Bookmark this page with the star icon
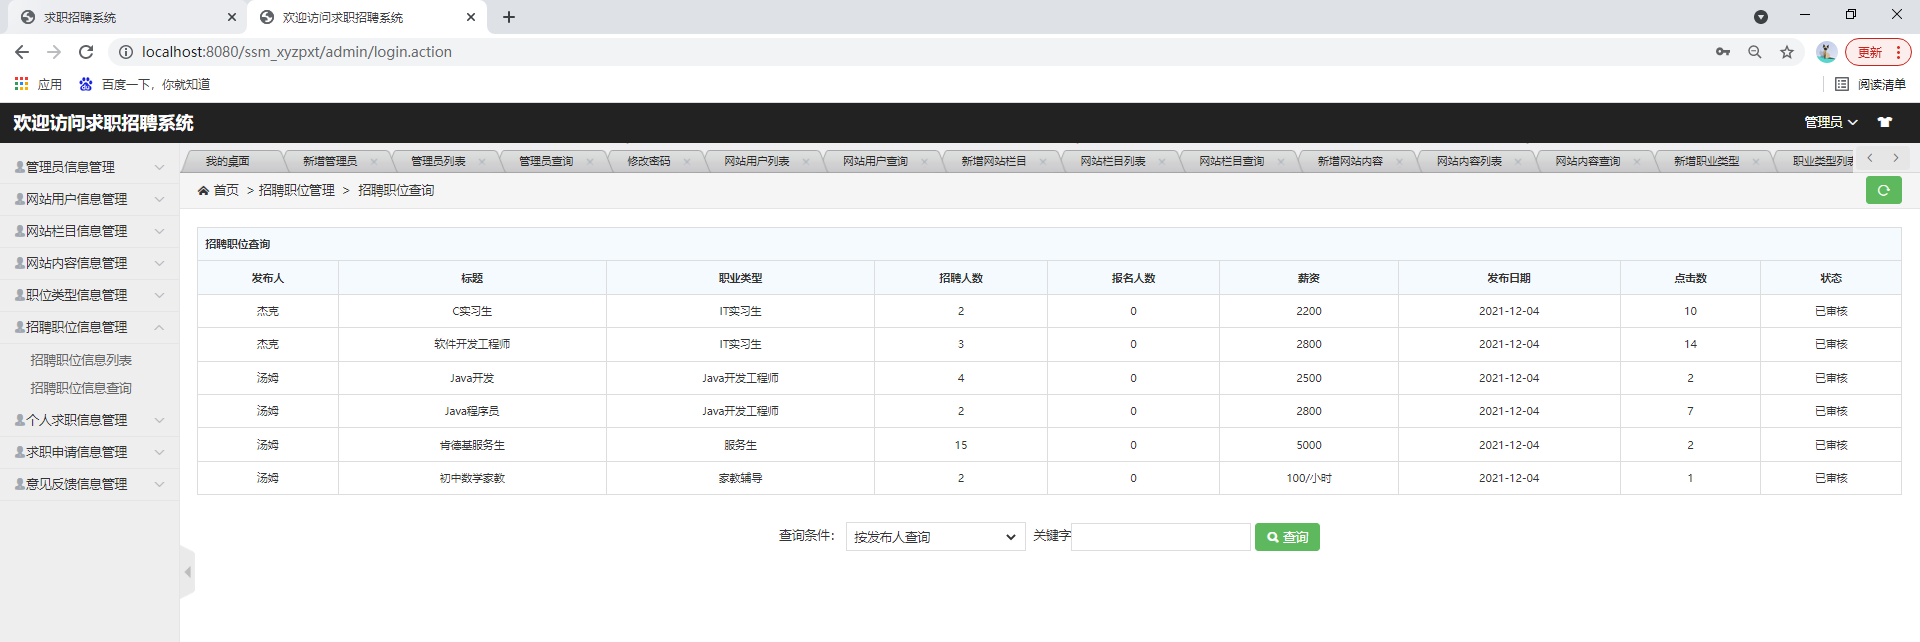Viewport: 1920px width, 642px height. coord(1787,52)
